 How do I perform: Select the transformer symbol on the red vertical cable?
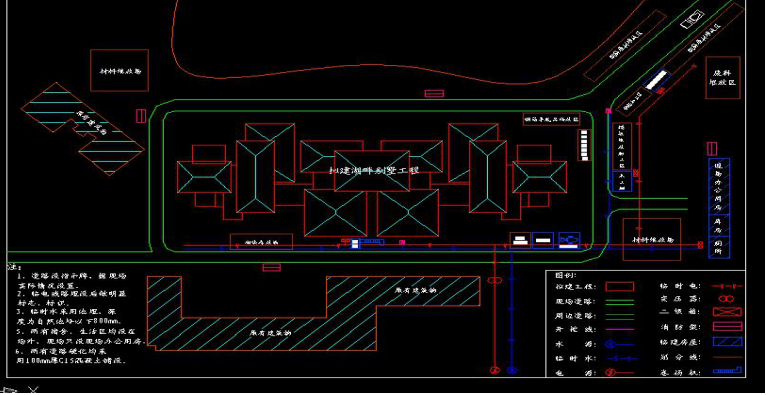click(x=495, y=280)
